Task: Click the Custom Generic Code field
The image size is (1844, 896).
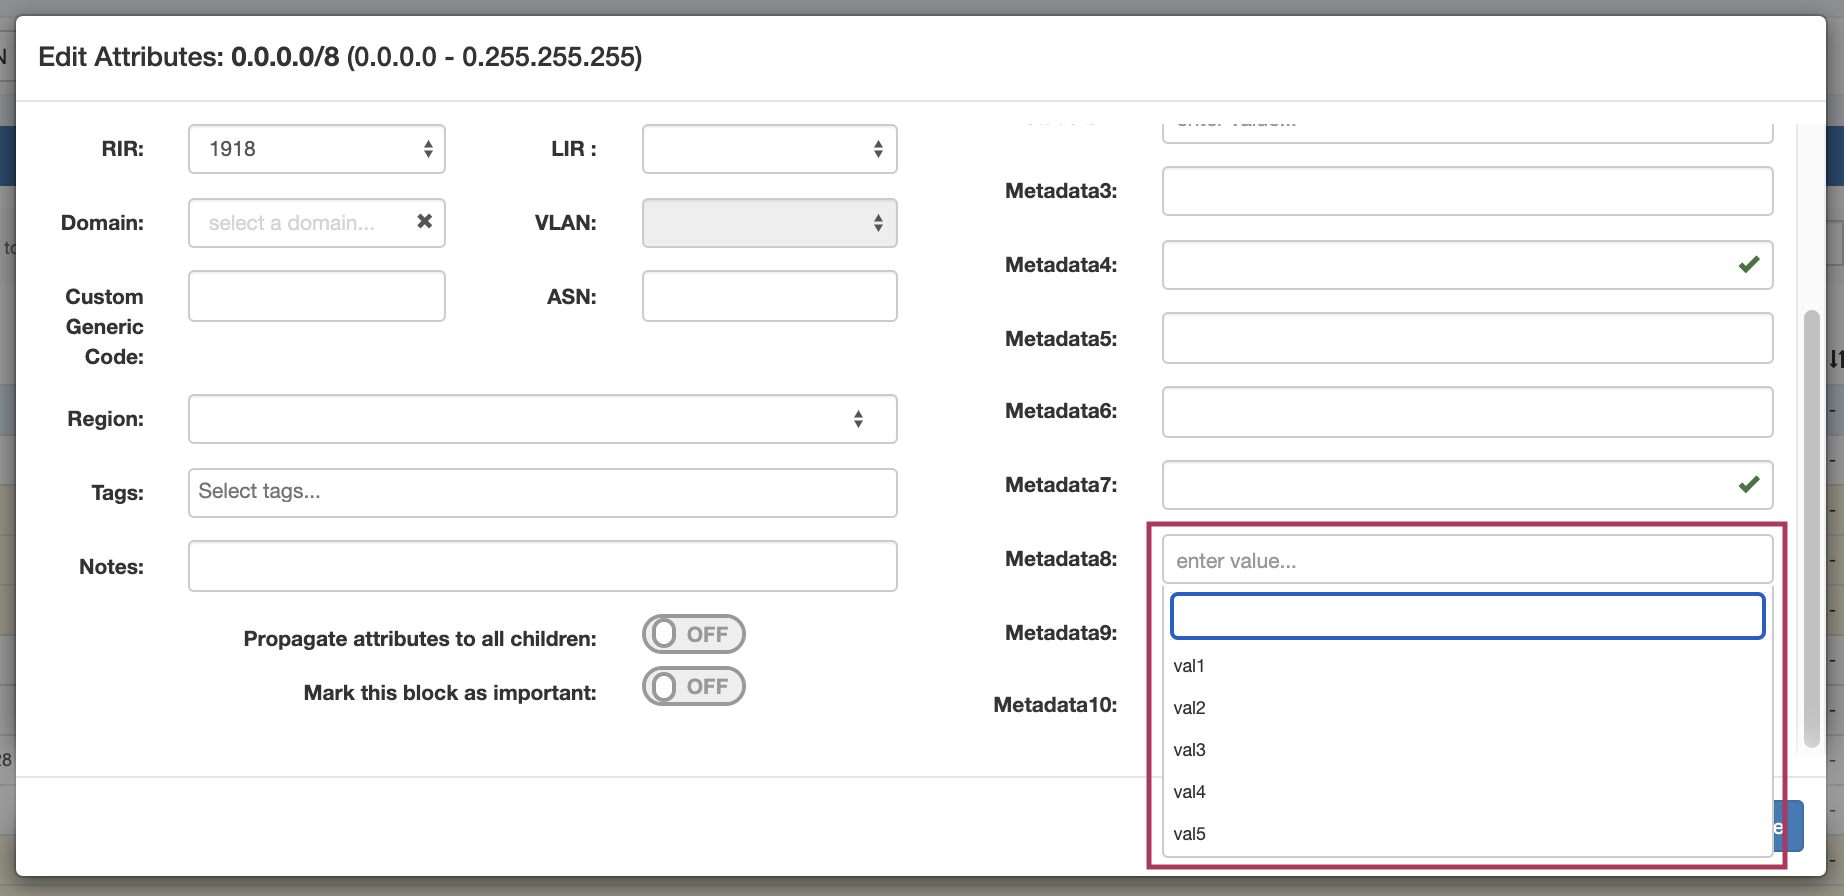Action: pos(316,296)
